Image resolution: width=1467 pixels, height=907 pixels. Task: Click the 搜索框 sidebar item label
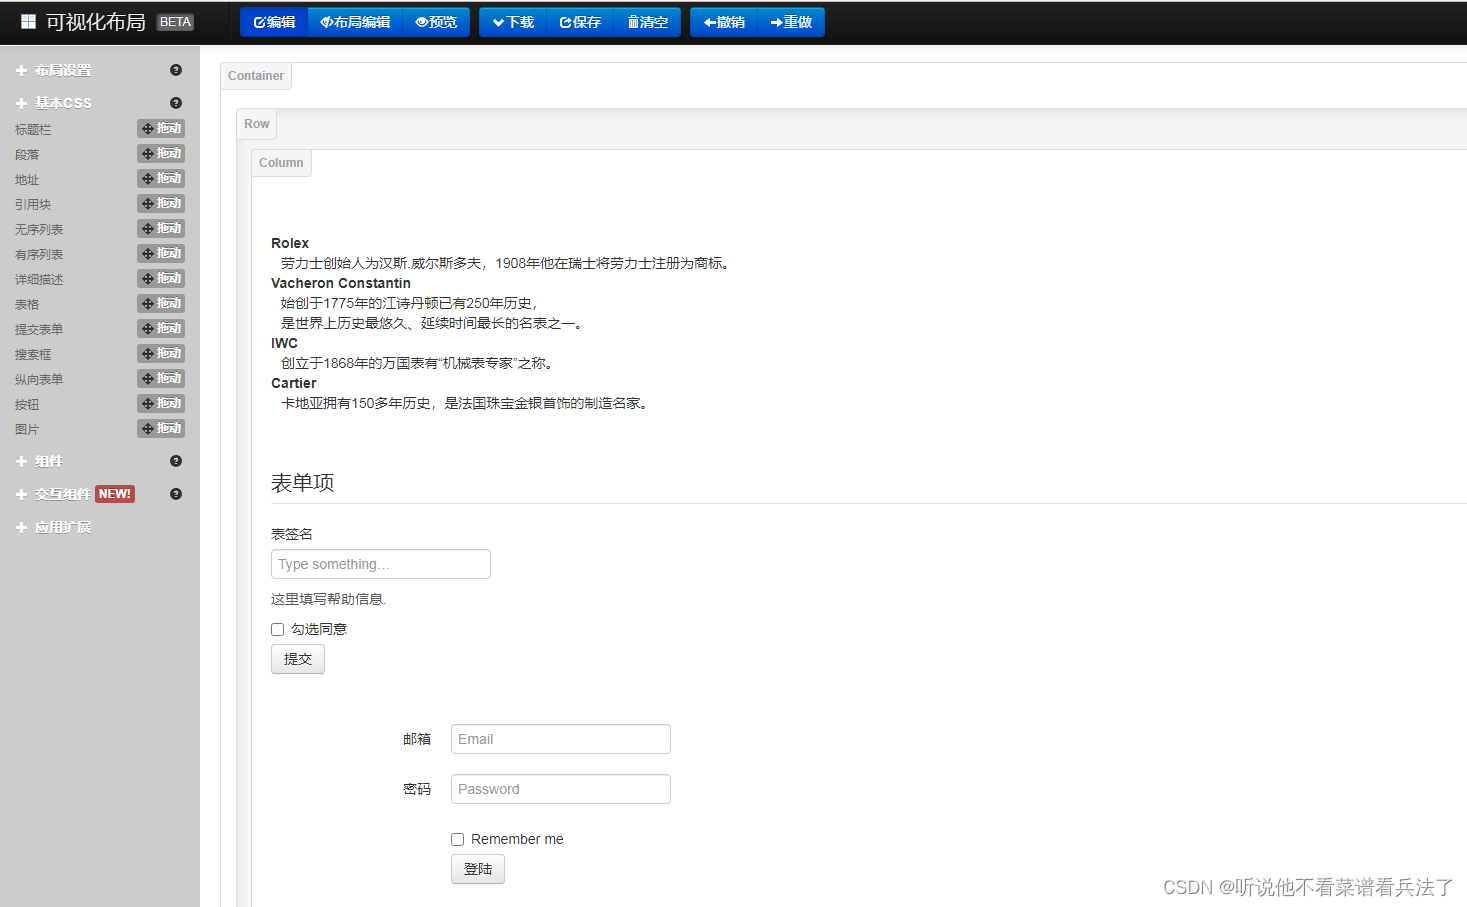click(33, 355)
